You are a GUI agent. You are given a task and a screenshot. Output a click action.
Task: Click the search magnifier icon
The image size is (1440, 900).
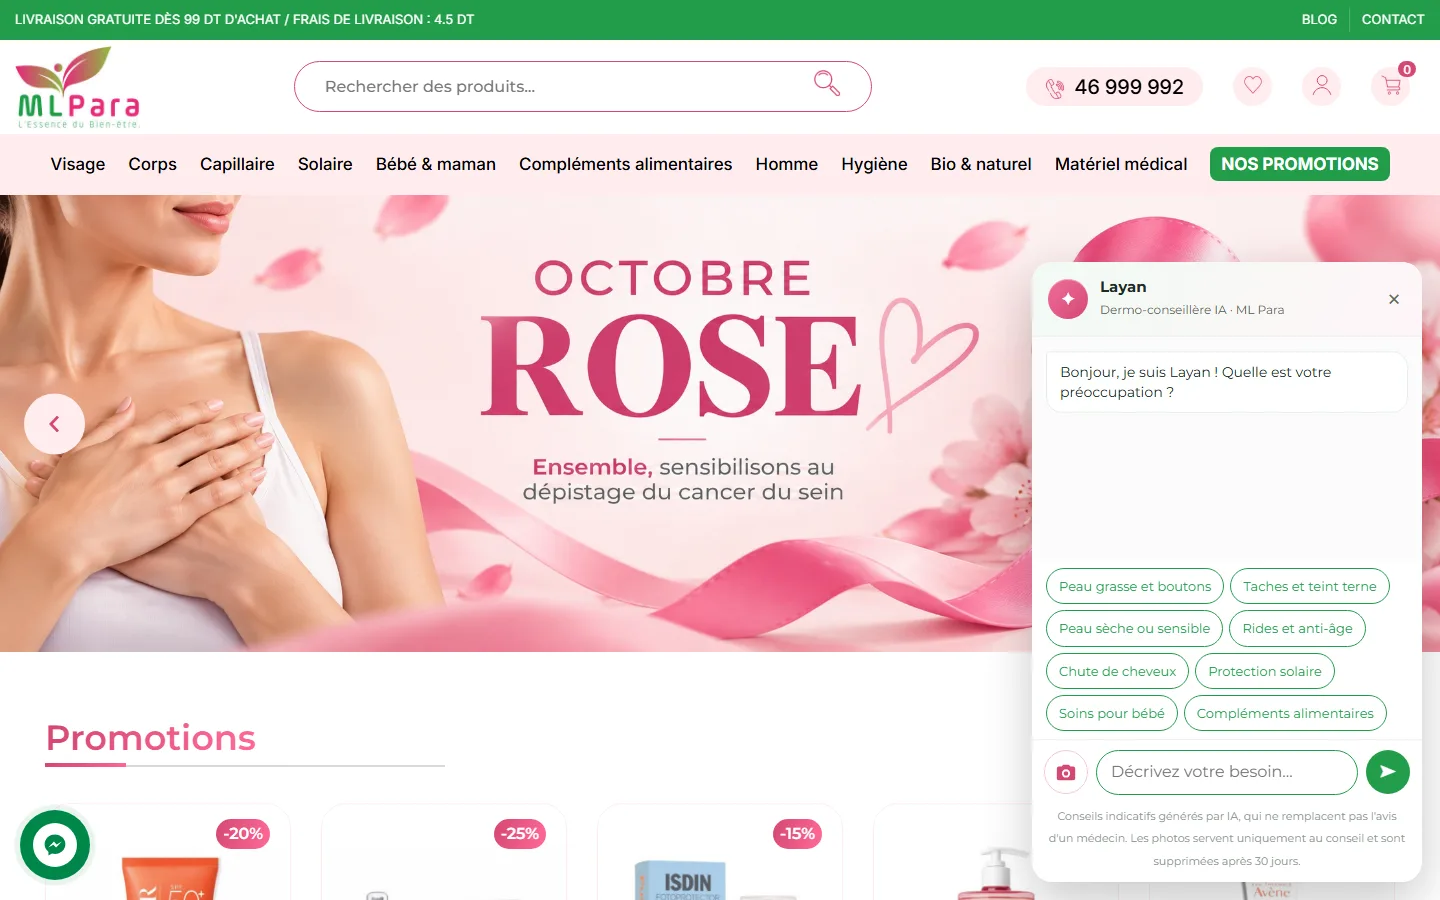[x=826, y=83]
